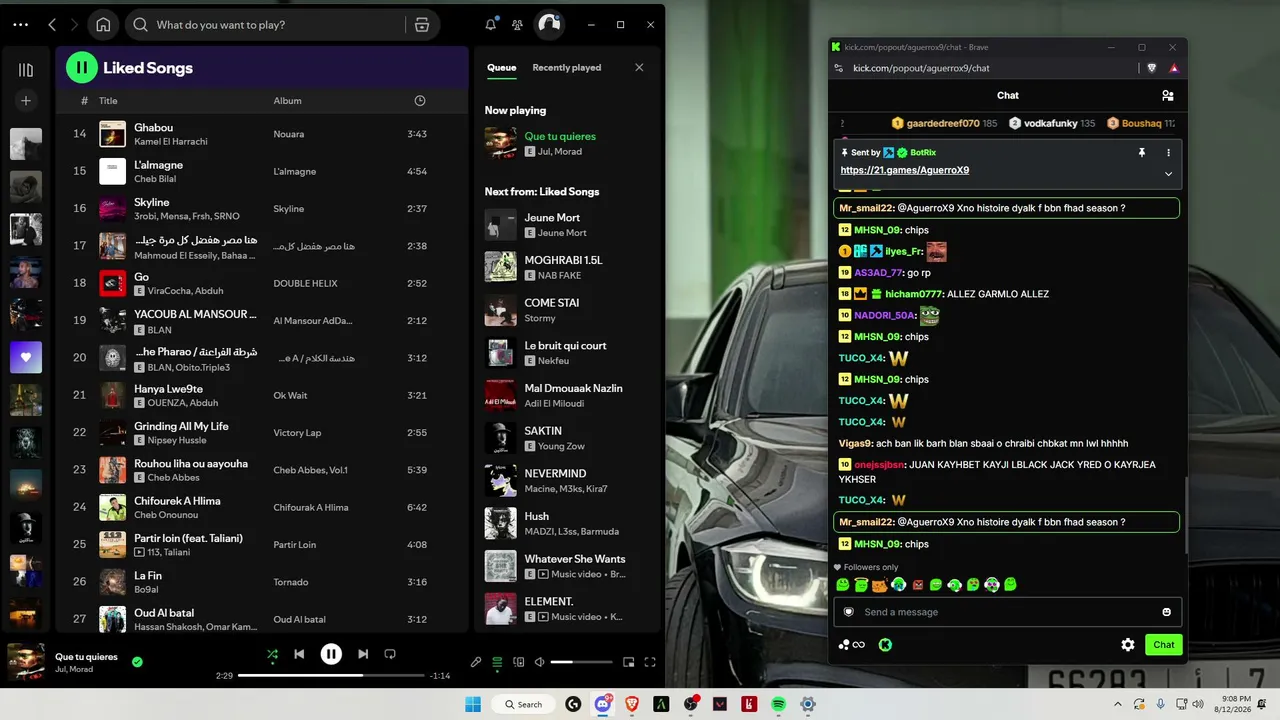Enter Spotify full screen mode

tap(650, 662)
